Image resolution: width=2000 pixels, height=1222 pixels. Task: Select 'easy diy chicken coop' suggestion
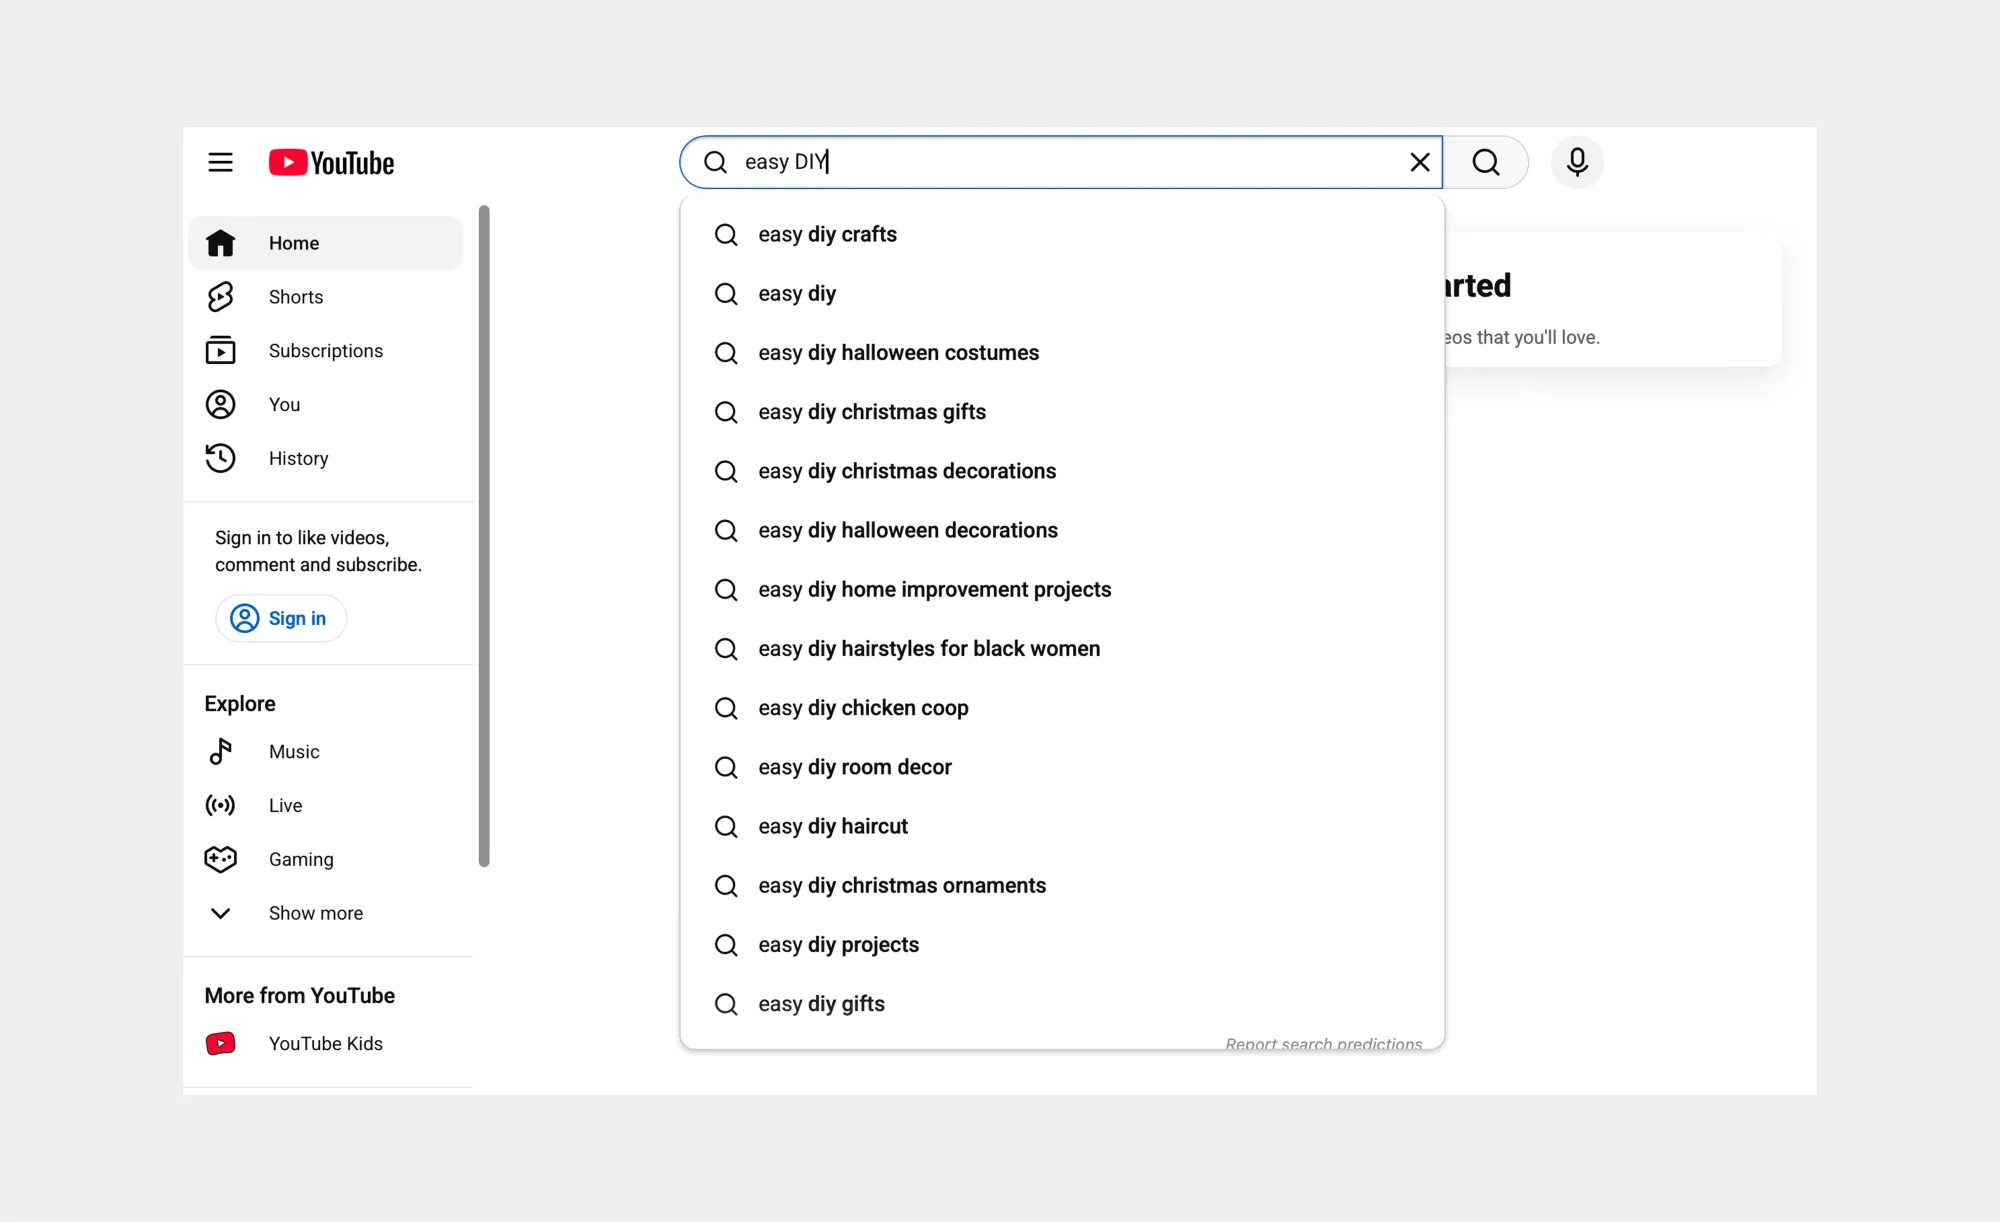[x=863, y=708]
